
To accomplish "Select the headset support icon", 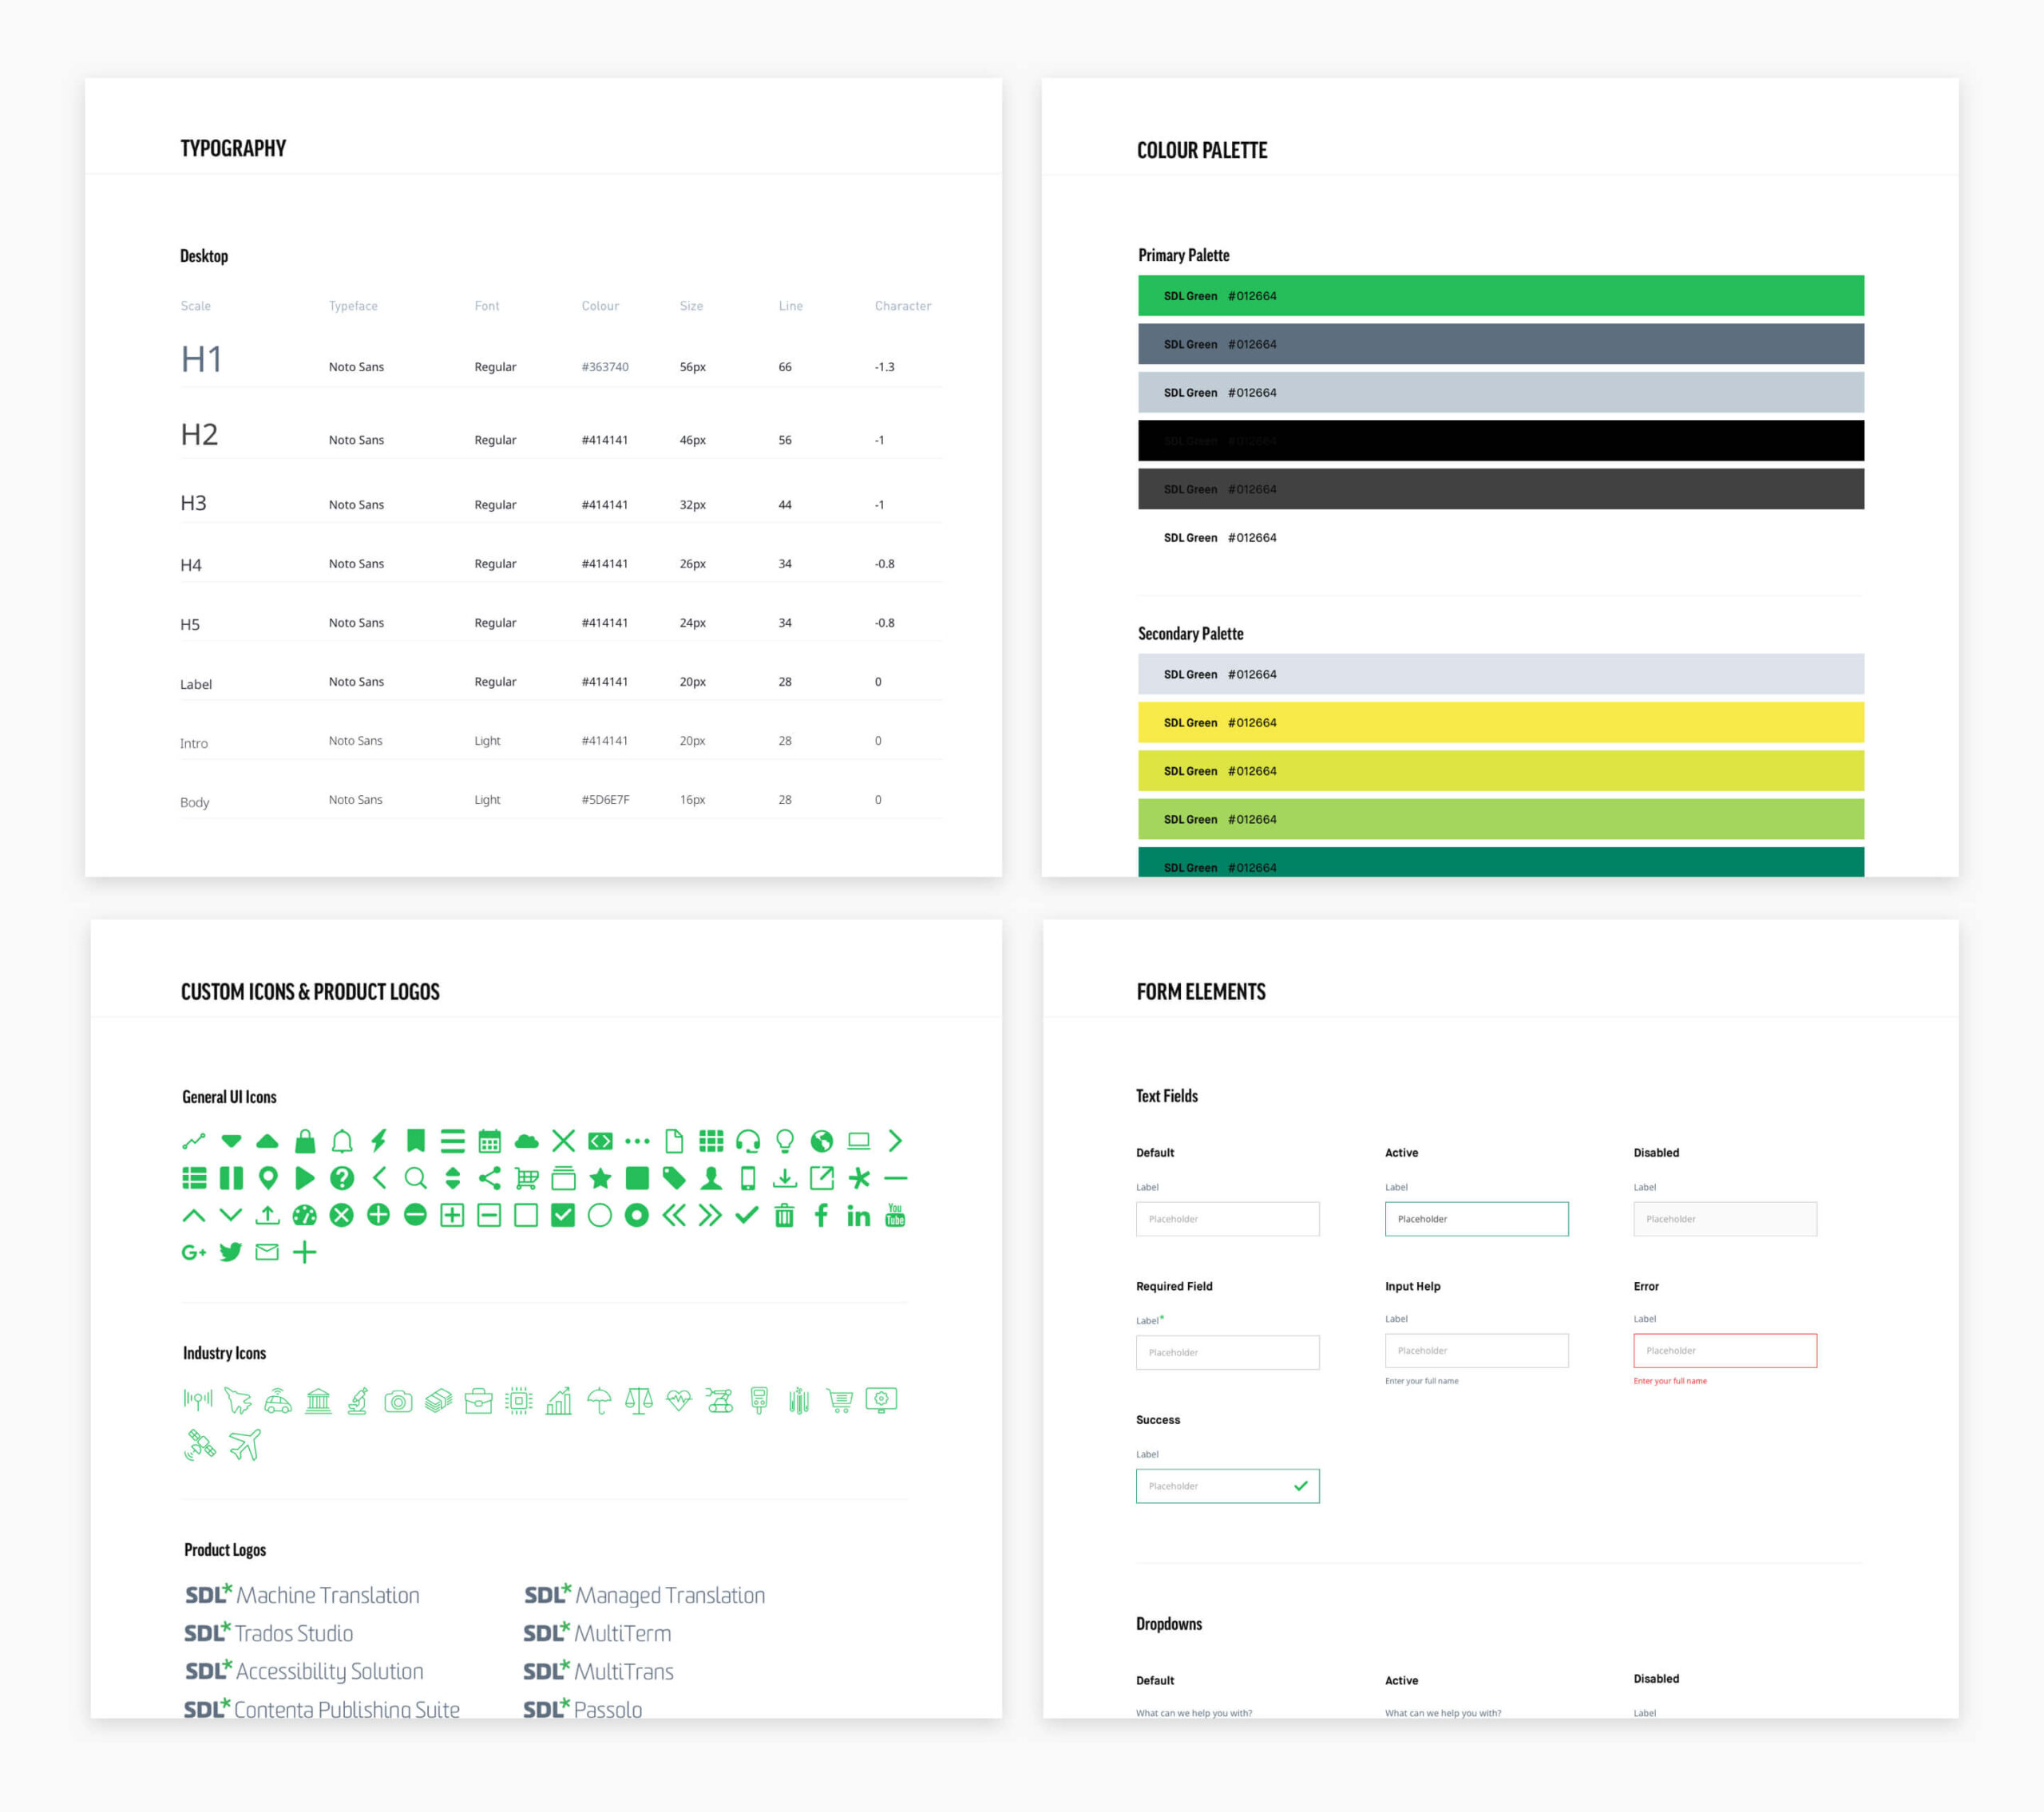I will [748, 1141].
